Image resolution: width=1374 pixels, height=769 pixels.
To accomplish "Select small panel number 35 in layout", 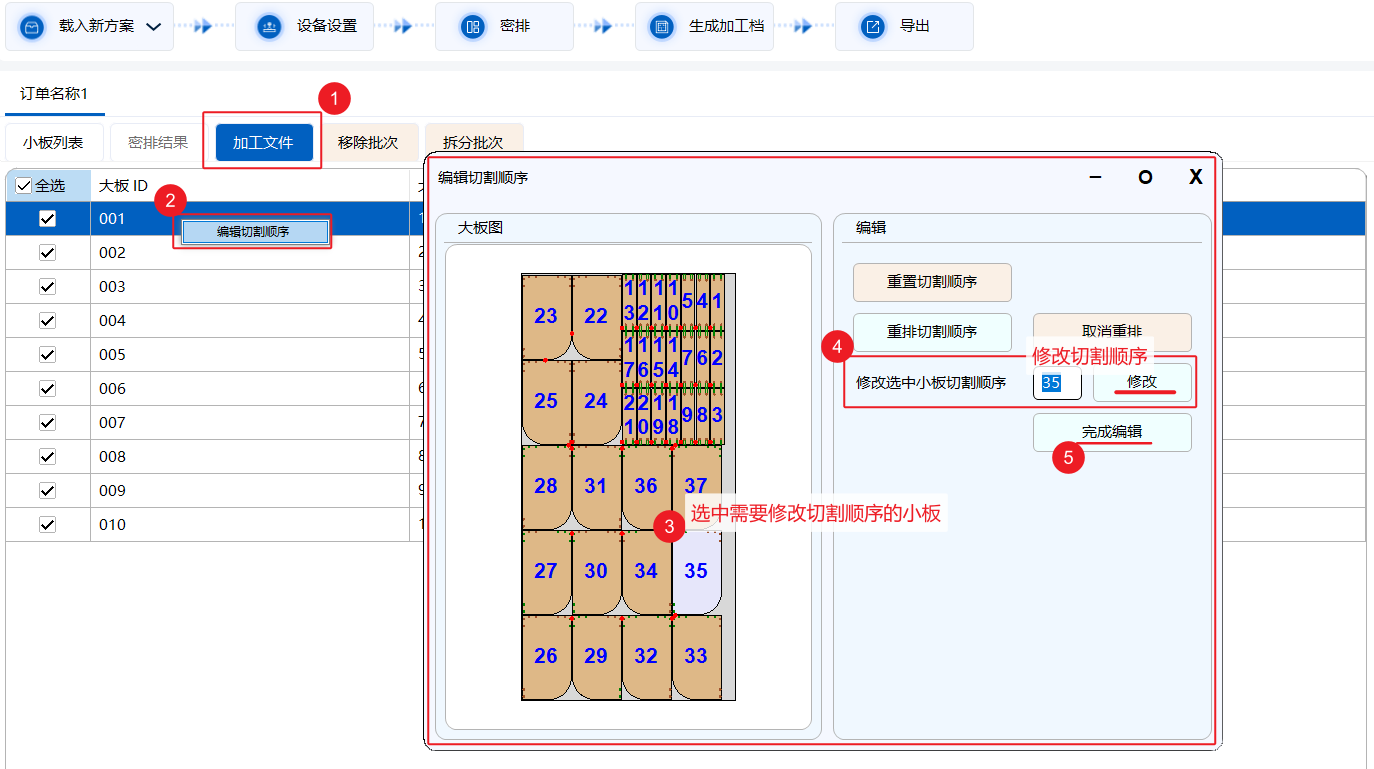I will [696, 571].
